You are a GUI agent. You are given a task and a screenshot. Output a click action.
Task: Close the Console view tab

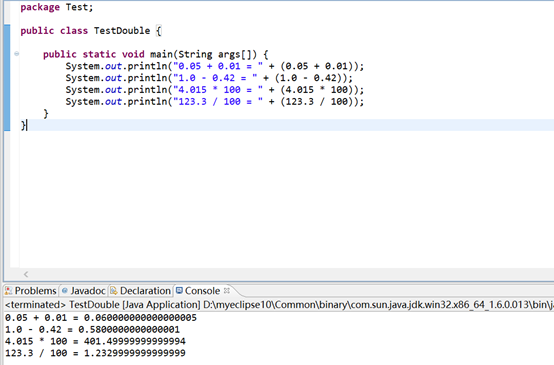pos(227,290)
